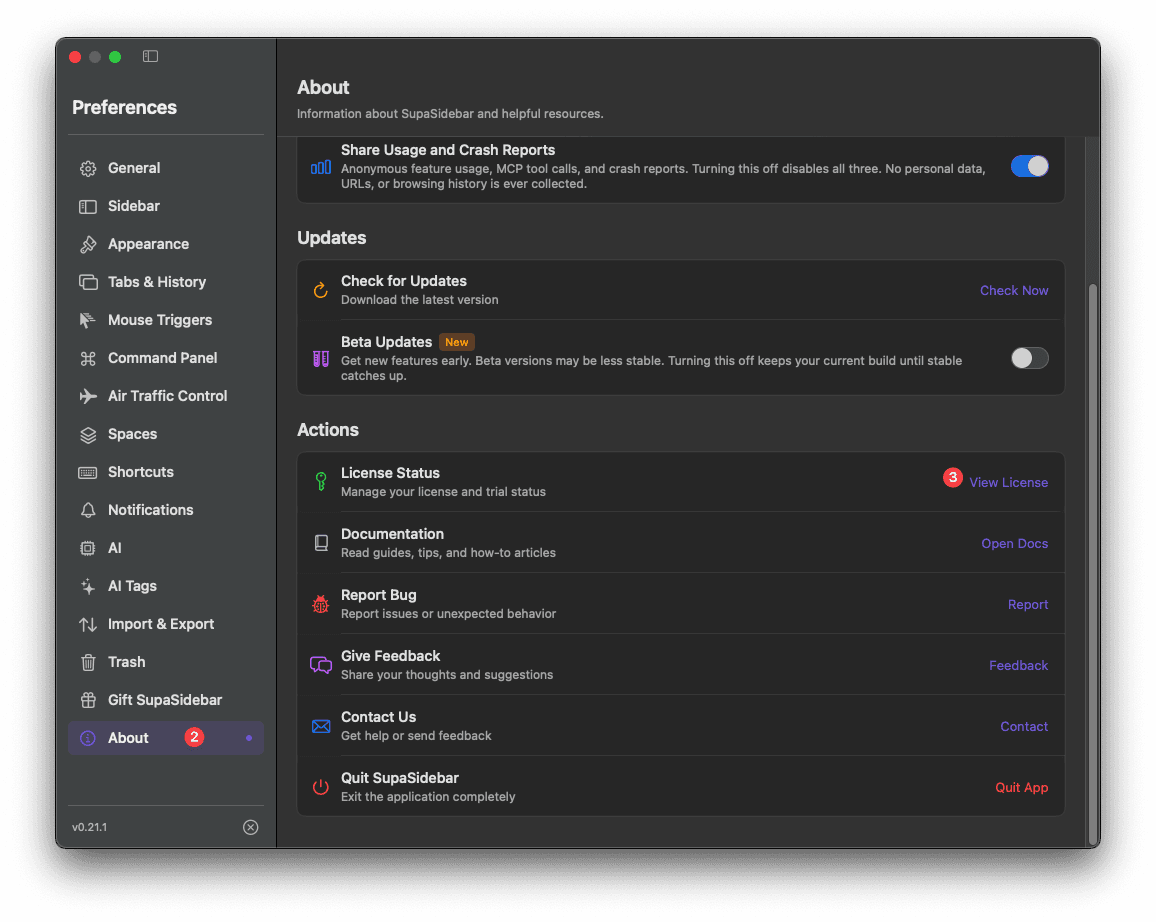The width and height of the screenshot is (1156, 922).
Task: Click the v0.21.1 version label
Action: coord(89,827)
